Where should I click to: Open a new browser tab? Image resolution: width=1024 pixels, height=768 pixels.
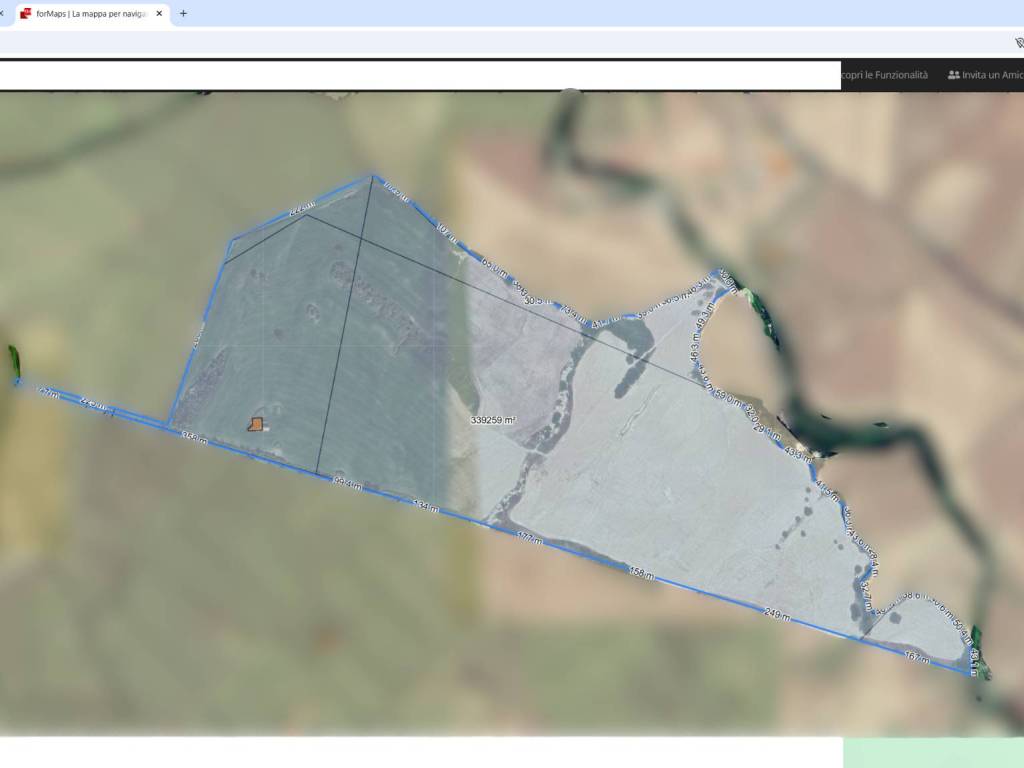pos(183,14)
